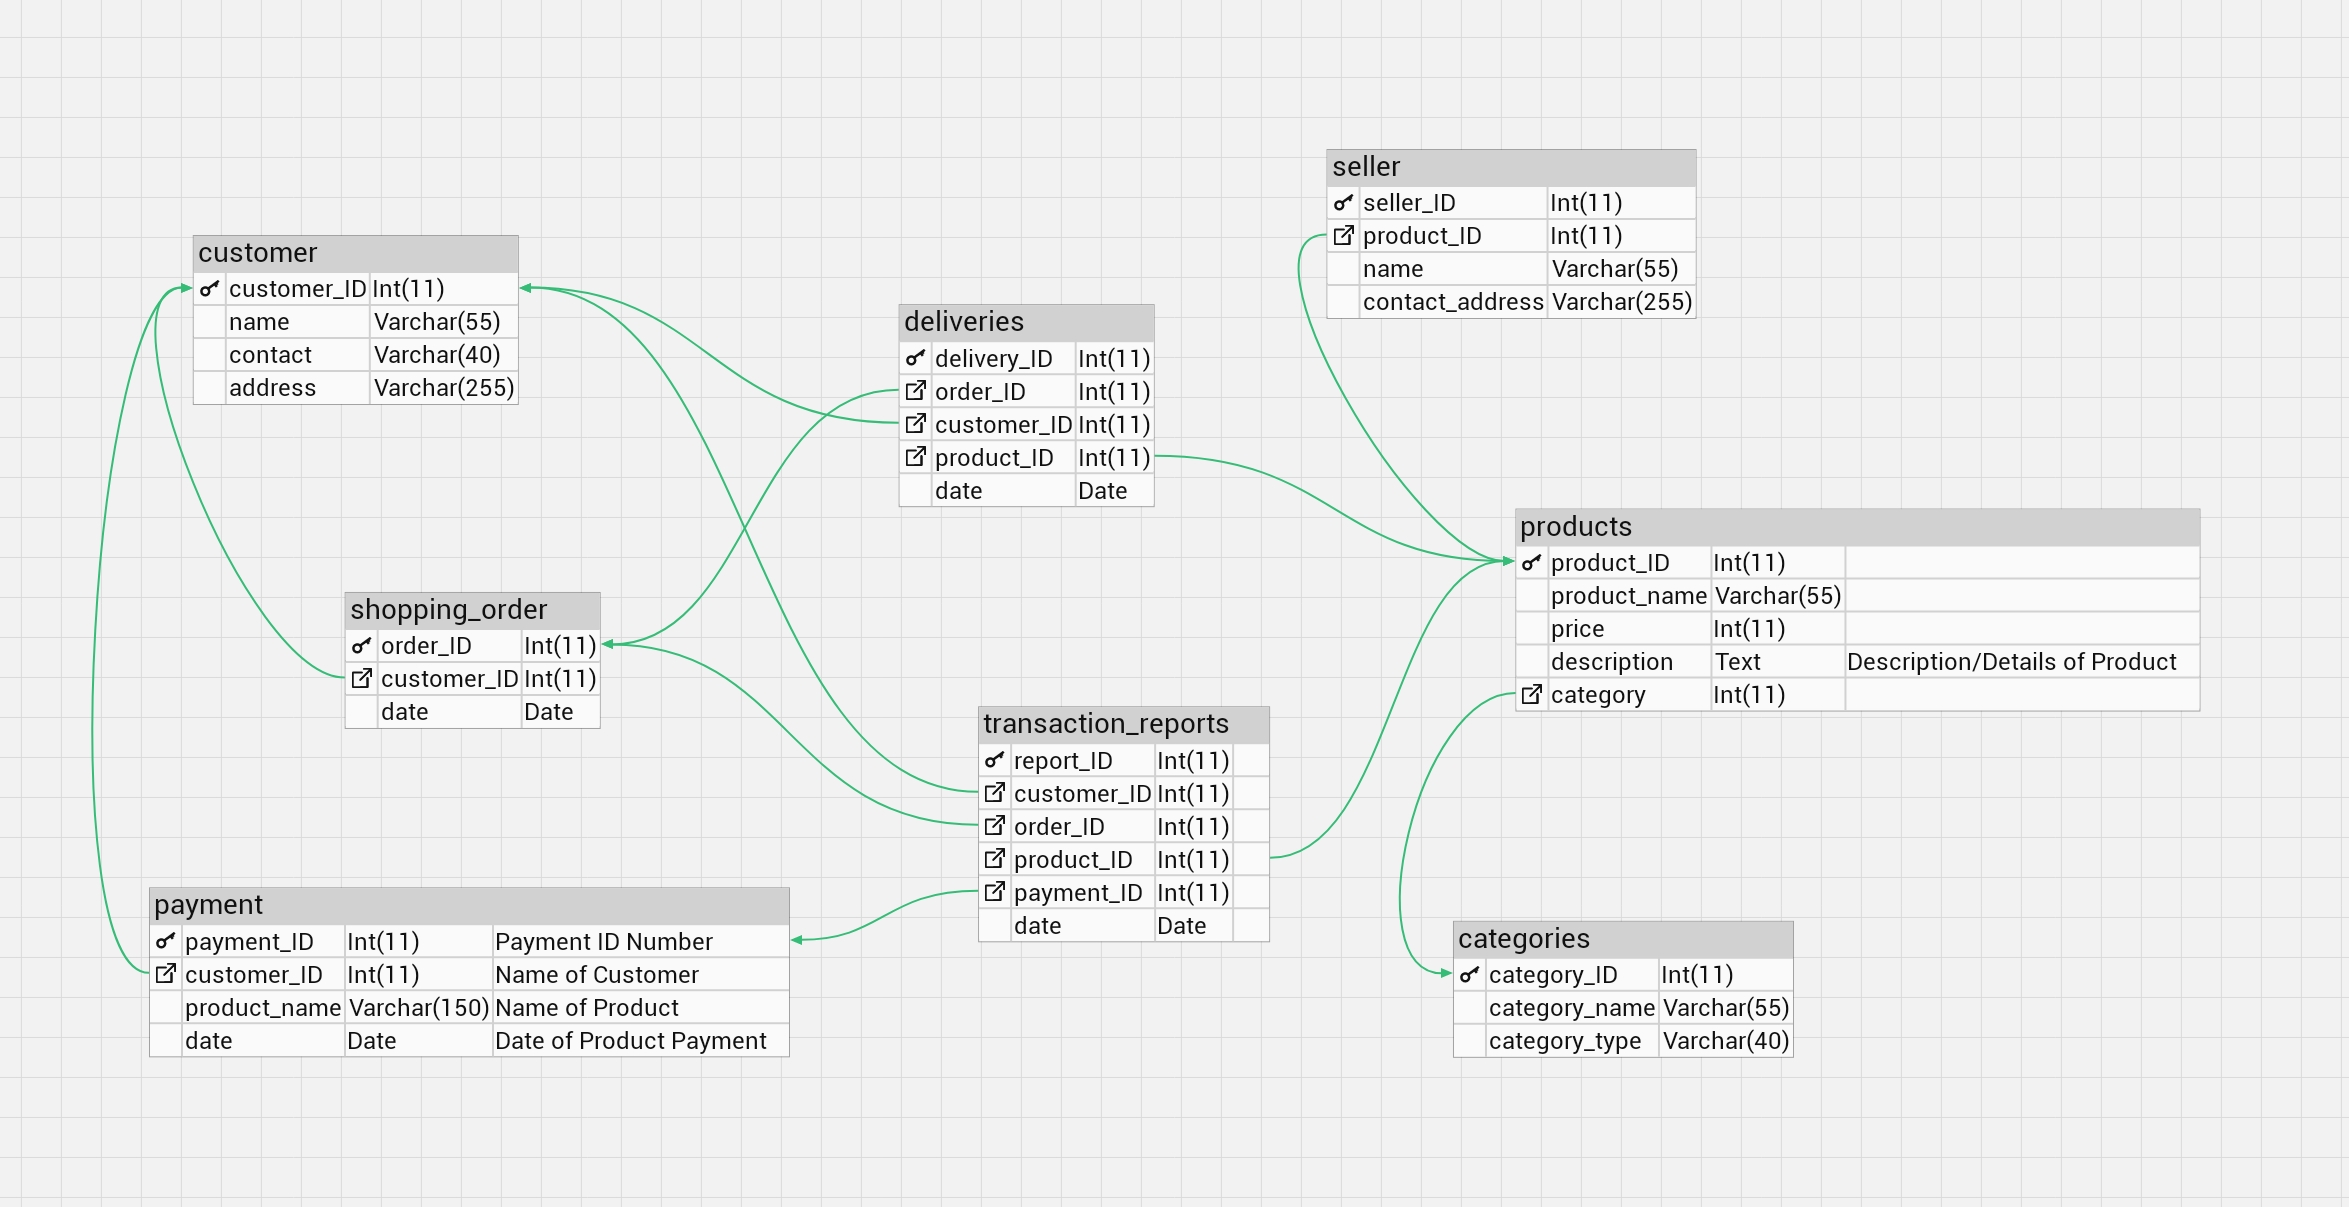
Task: Click foreign key icon beside customer_ID in deliveries
Action: pyautogui.click(x=915, y=424)
